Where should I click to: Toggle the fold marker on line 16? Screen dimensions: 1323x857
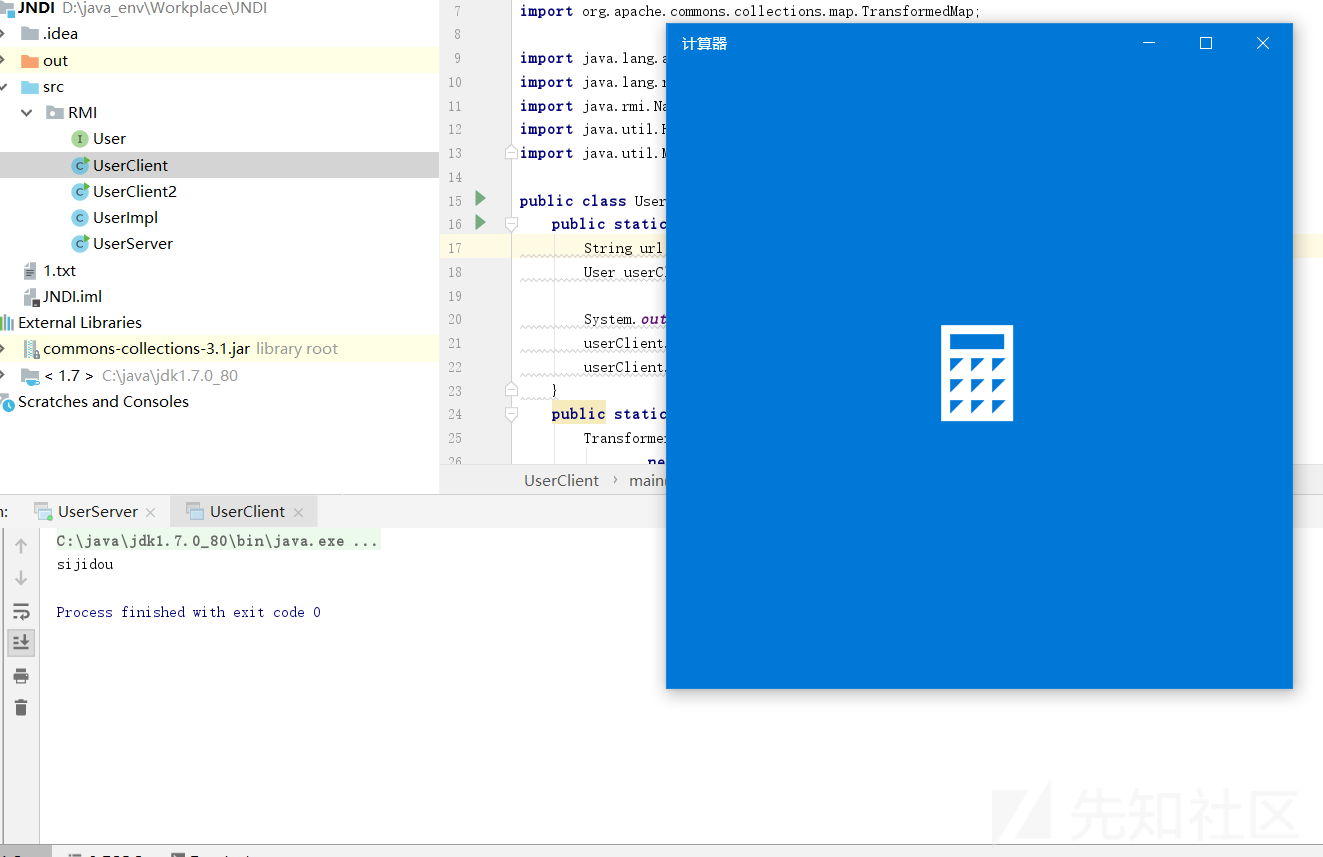(511, 224)
